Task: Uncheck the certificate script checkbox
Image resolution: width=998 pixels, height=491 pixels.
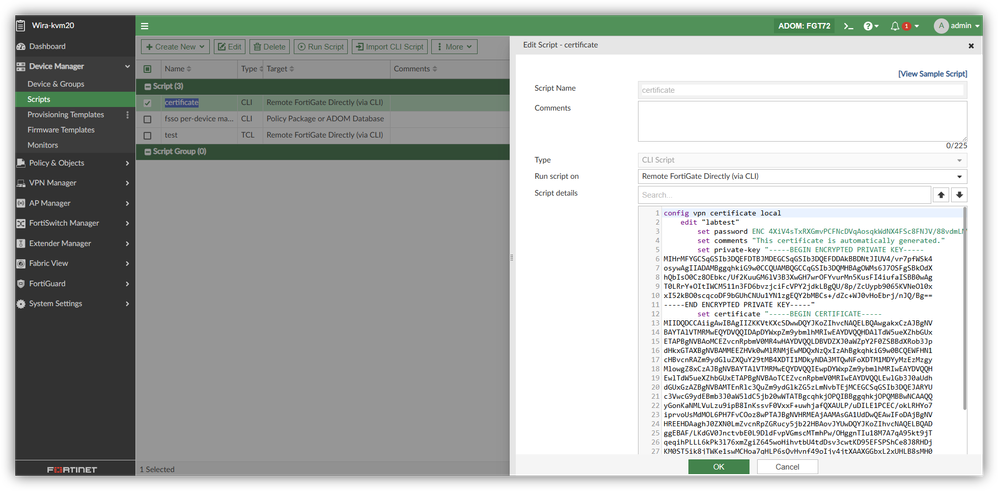Action: point(148,102)
